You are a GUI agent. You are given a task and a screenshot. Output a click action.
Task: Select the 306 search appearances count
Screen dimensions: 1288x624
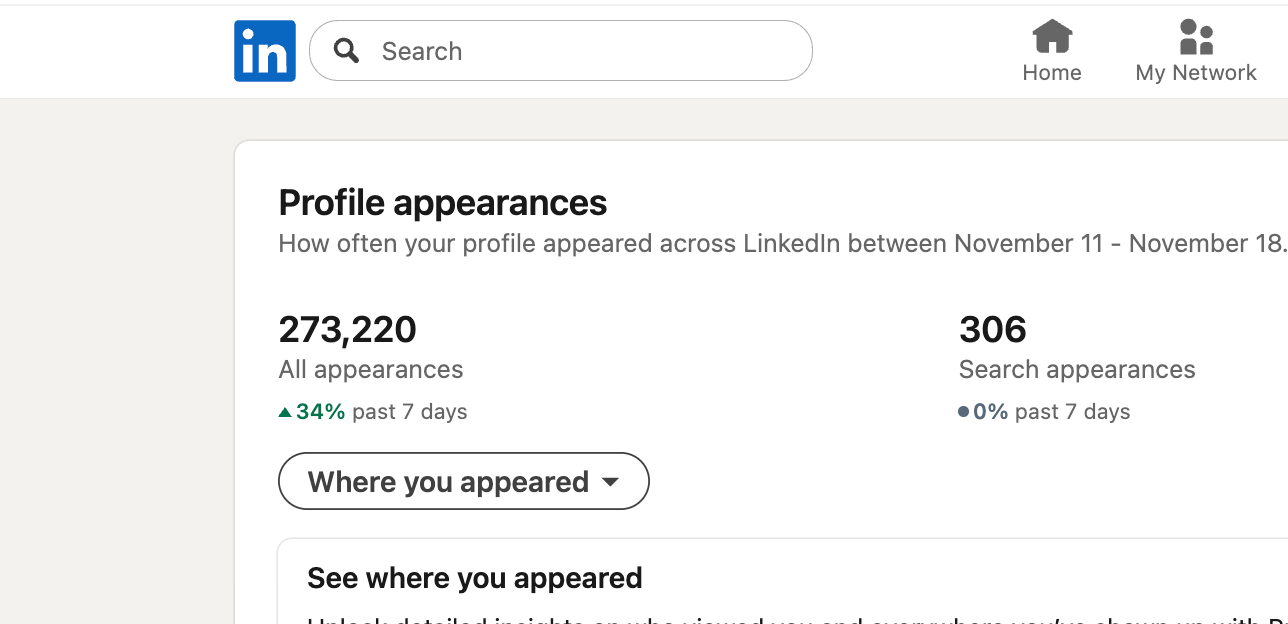993,329
